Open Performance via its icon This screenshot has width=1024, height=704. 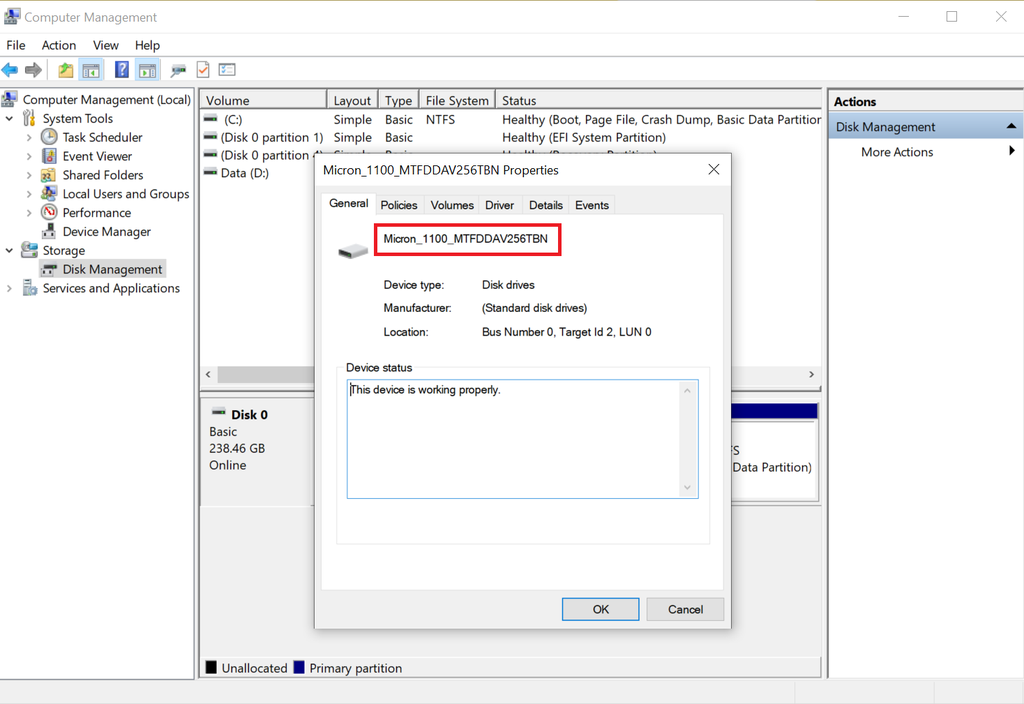tap(49, 212)
